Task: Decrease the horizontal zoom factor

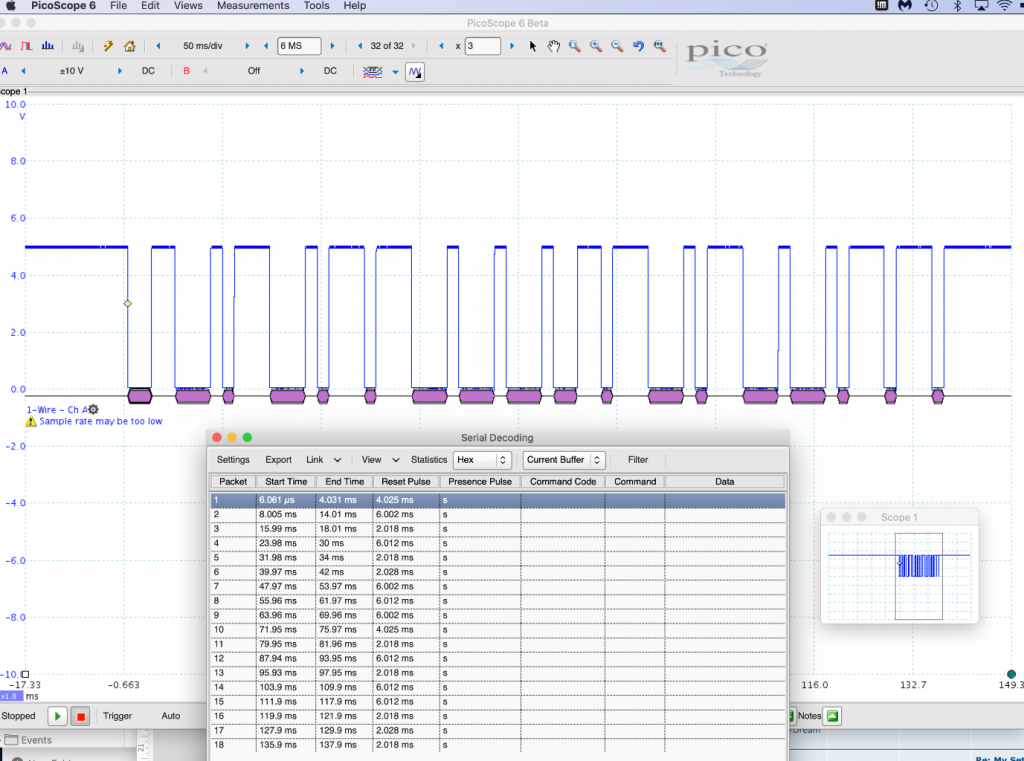Action: (x=441, y=46)
